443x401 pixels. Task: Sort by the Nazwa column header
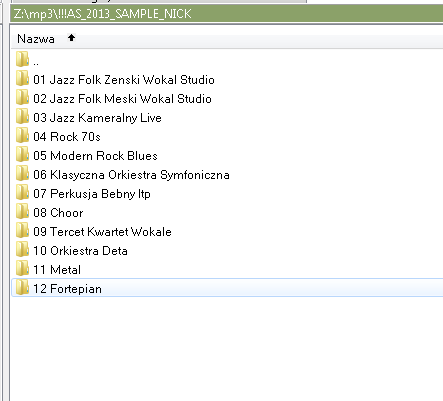click(36, 39)
